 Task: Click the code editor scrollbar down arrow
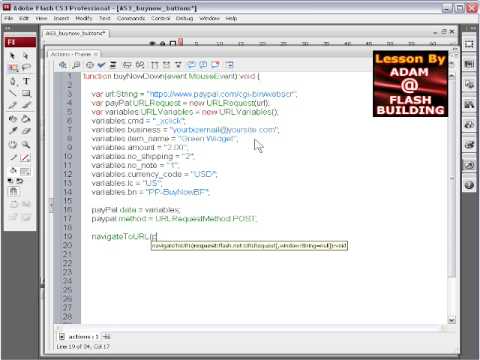click(452, 320)
